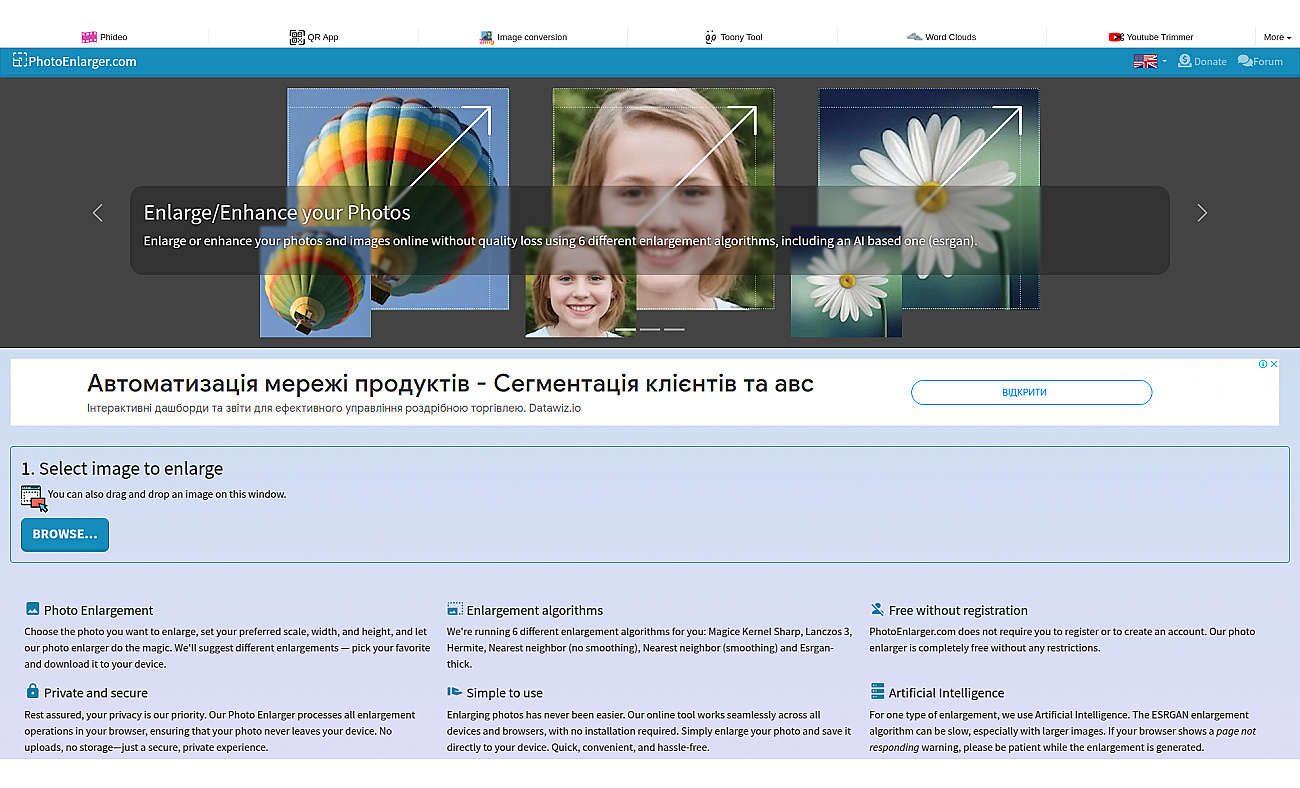1300x788 pixels.
Task: Click the Photo Enlargement picture icon
Action: [x=33, y=609]
